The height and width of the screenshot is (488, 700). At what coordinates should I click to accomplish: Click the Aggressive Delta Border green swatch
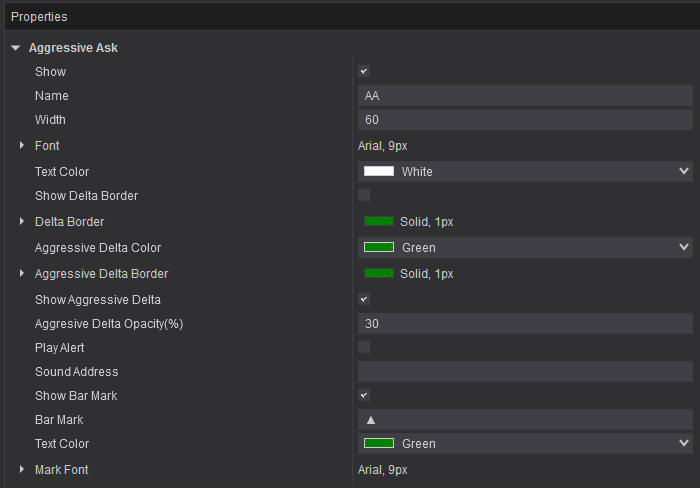(379, 274)
